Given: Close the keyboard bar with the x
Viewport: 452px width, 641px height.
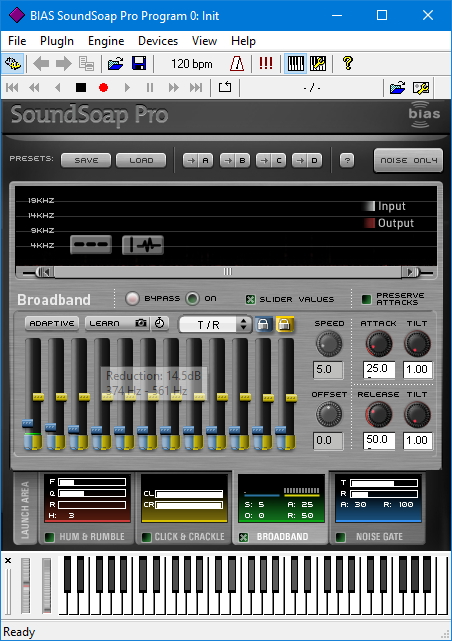Looking at the screenshot, I should (x=8, y=561).
